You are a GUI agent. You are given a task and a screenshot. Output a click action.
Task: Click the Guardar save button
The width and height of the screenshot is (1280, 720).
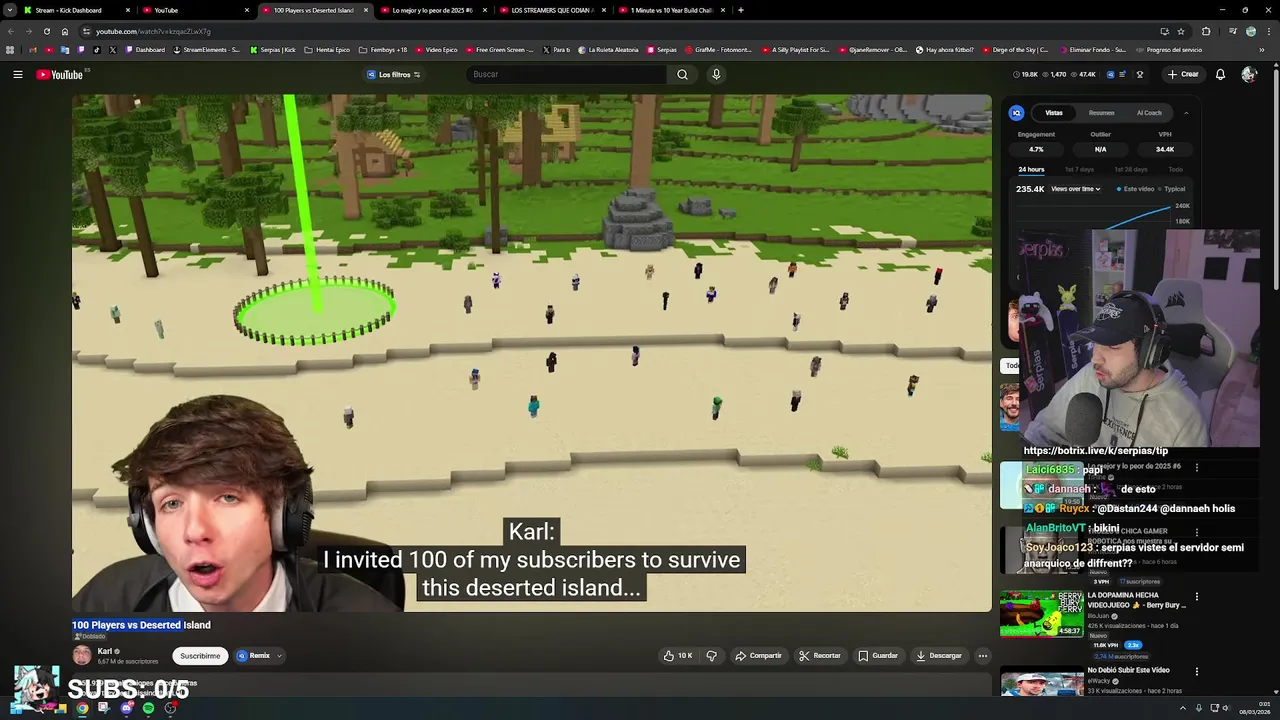(878, 656)
